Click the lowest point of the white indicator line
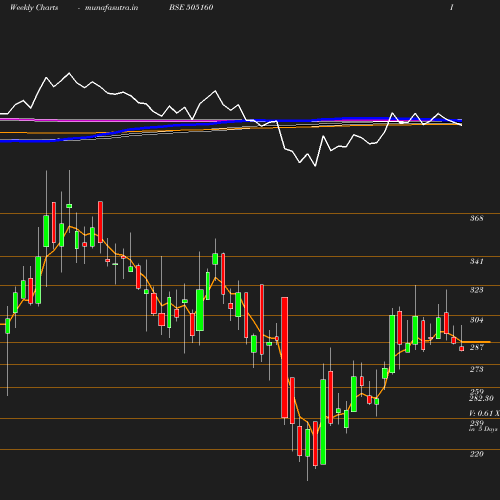The width and height of the screenshot is (500, 500). point(315,166)
